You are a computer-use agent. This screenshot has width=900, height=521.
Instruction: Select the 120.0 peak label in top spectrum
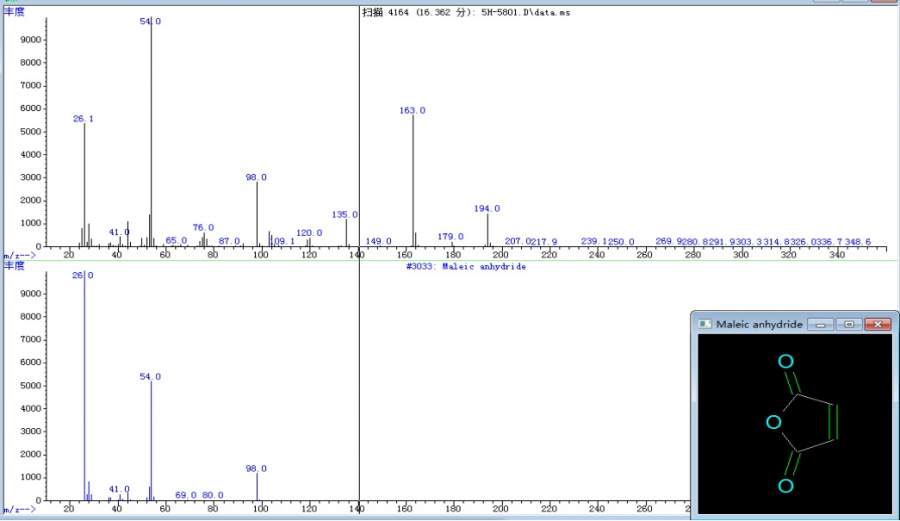pos(309,233)
